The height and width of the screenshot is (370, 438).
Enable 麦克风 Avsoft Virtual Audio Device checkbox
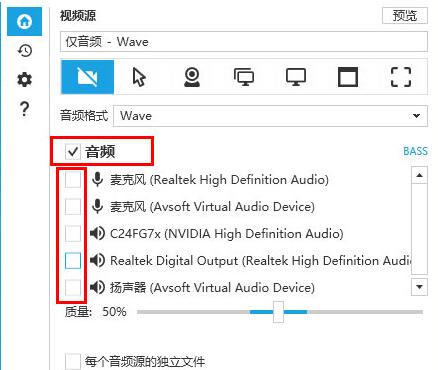click(73, 206)
